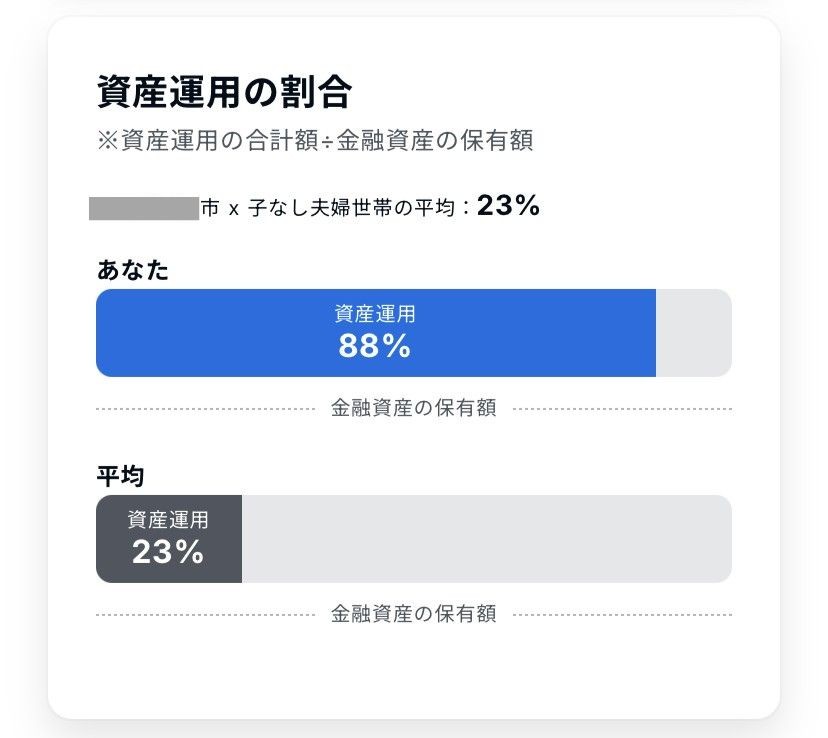828x738 pixels.
Task: Select the 平均 section label
Action: (x=121, y=475)
